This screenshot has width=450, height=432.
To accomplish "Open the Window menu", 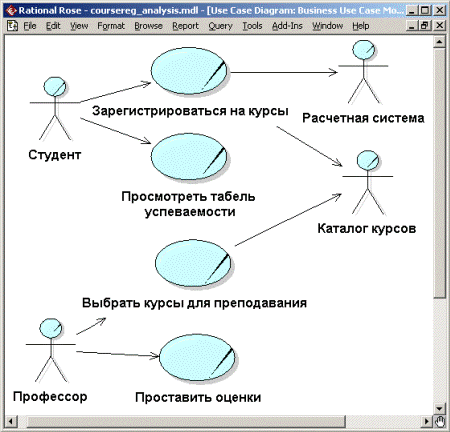I will pos(327,26).
